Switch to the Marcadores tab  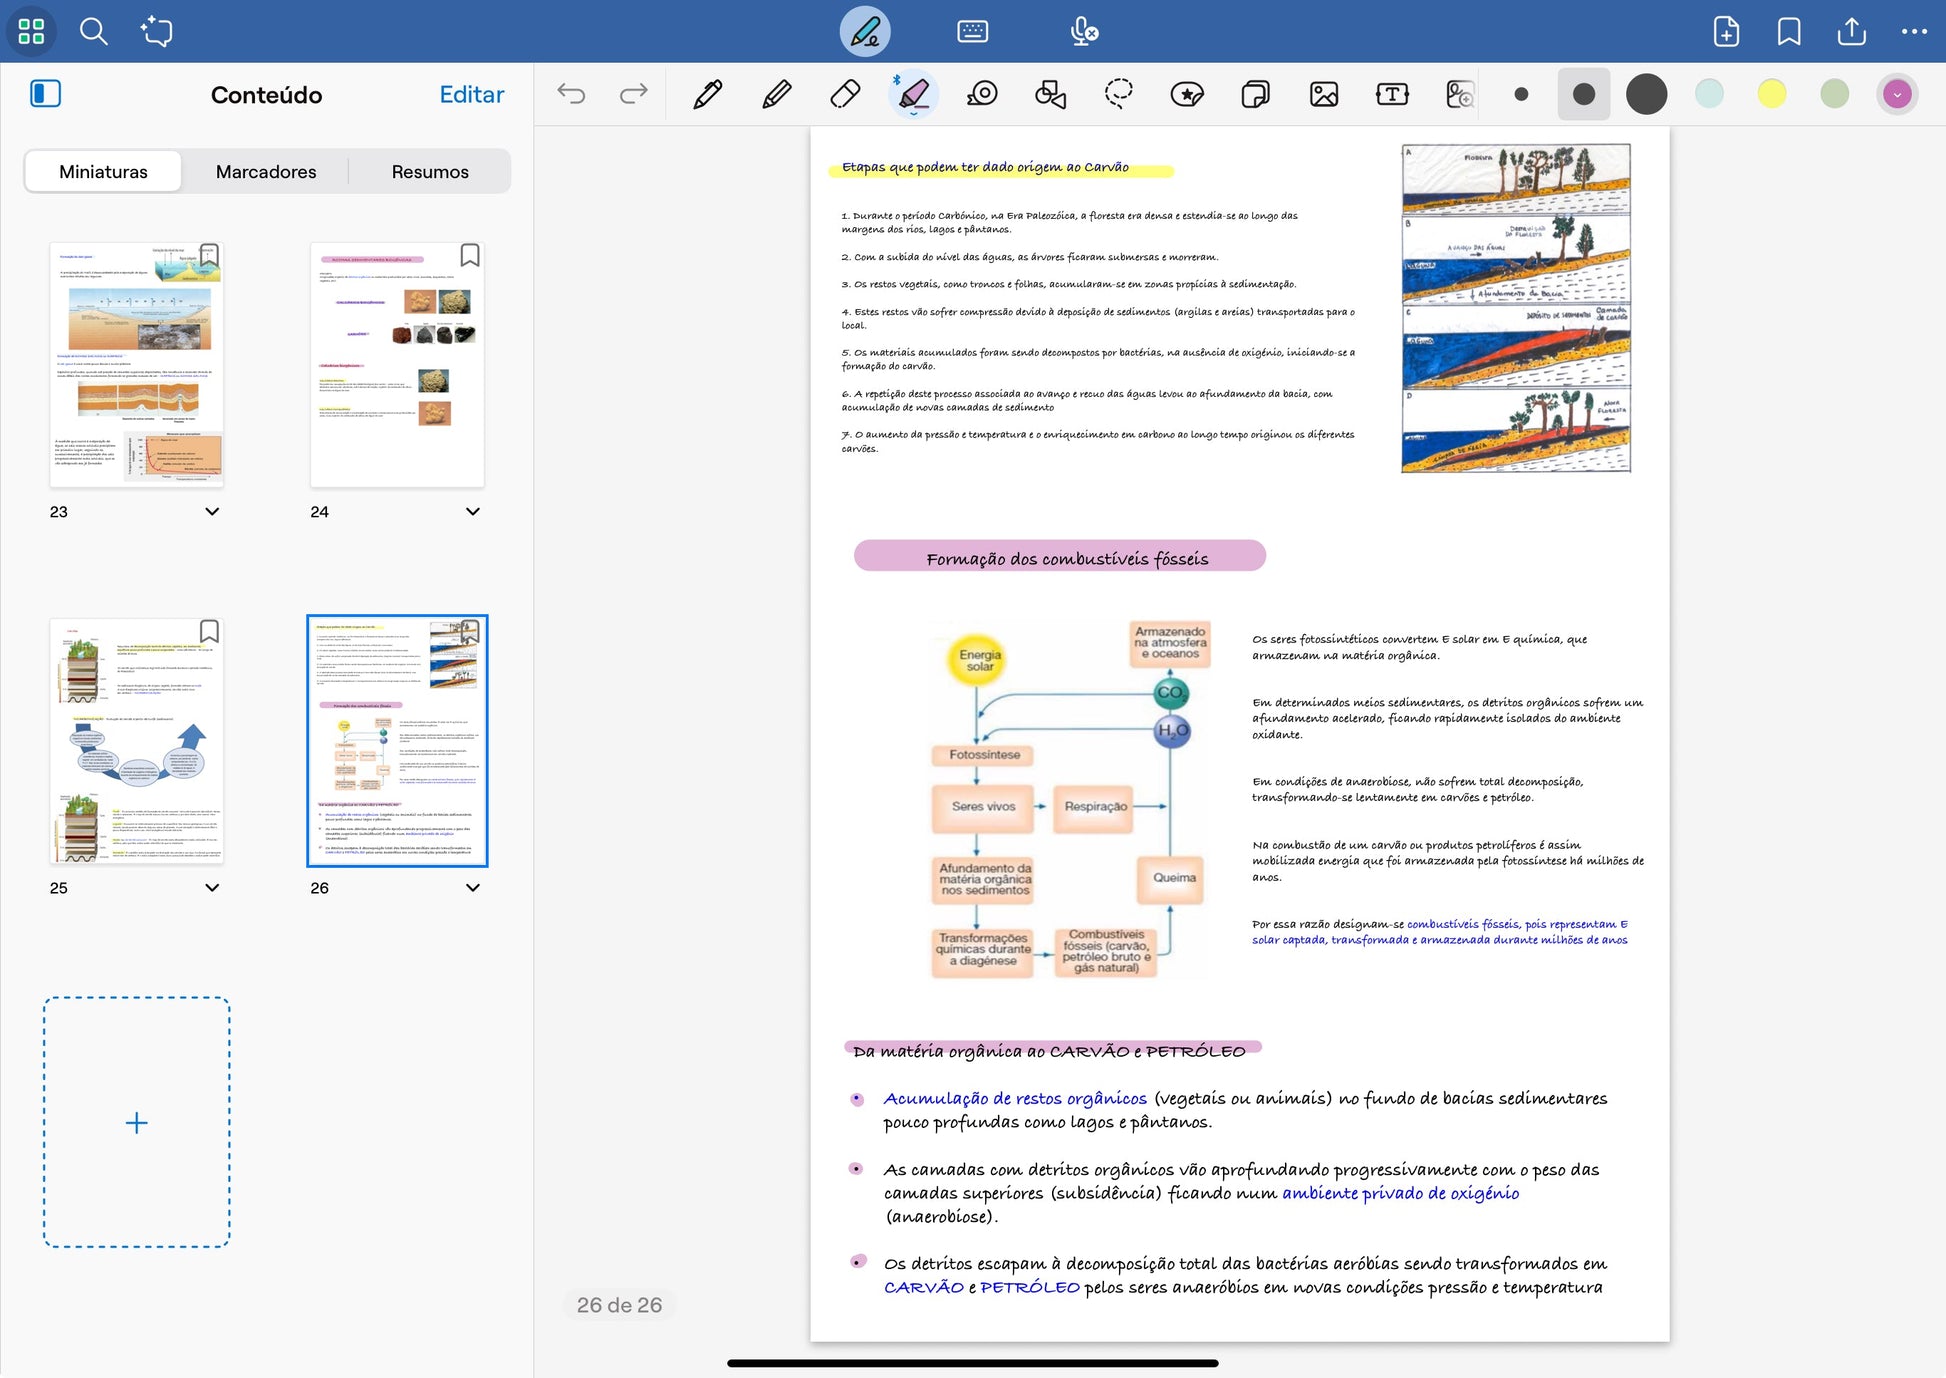point(266,171)
